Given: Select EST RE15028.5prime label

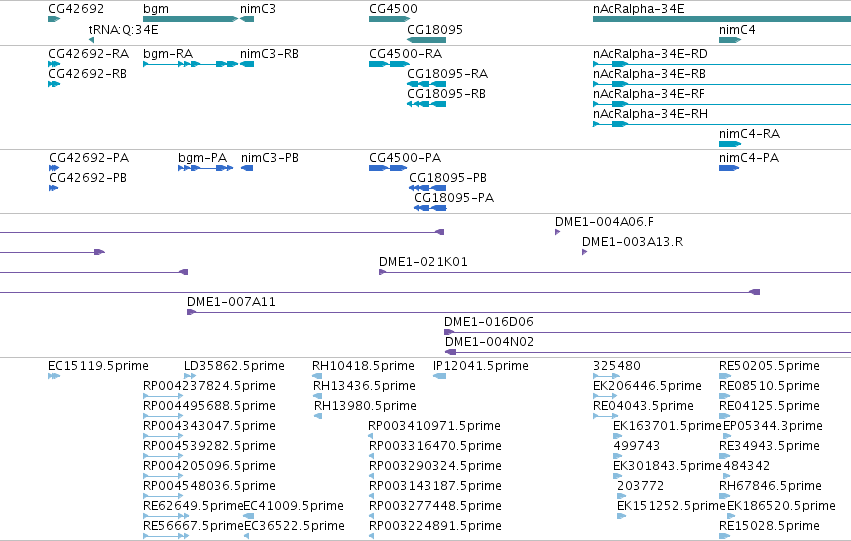Looking at the screenshot, I should [769, 527].
